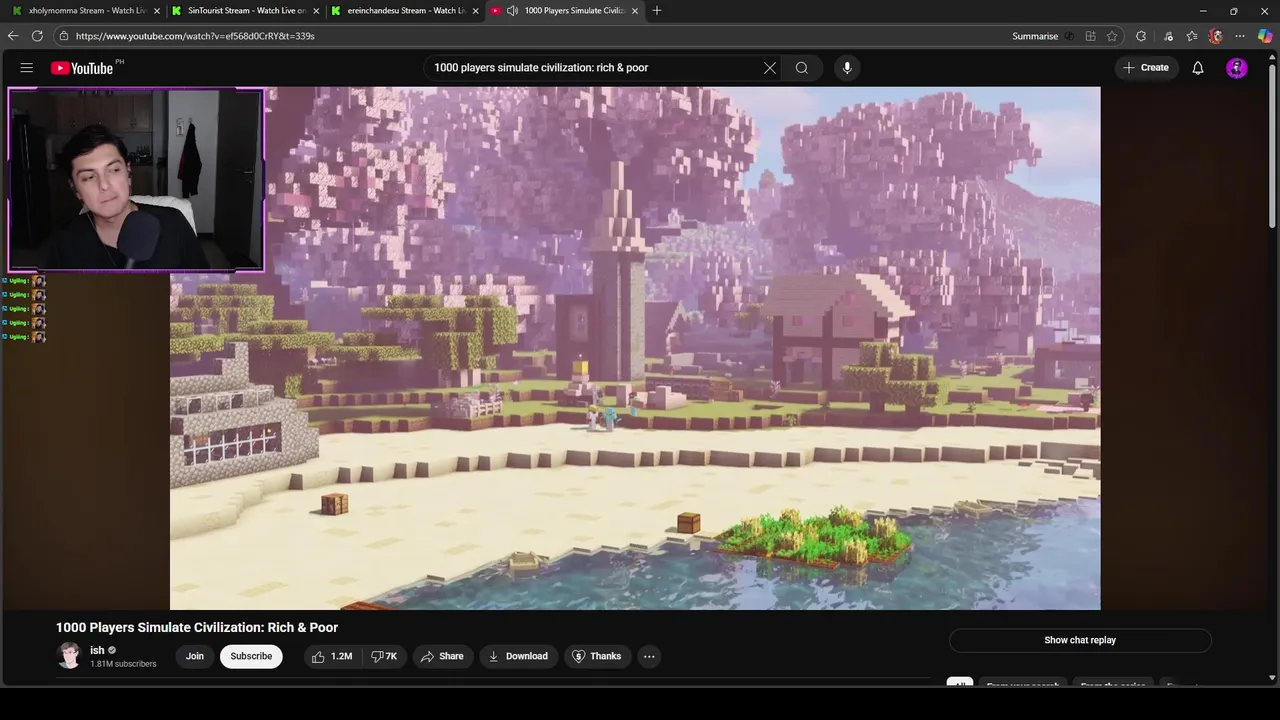This screenshot has width=1280, height=720.
Task: Clear the search query with X
Action: (x=770, y=68)
